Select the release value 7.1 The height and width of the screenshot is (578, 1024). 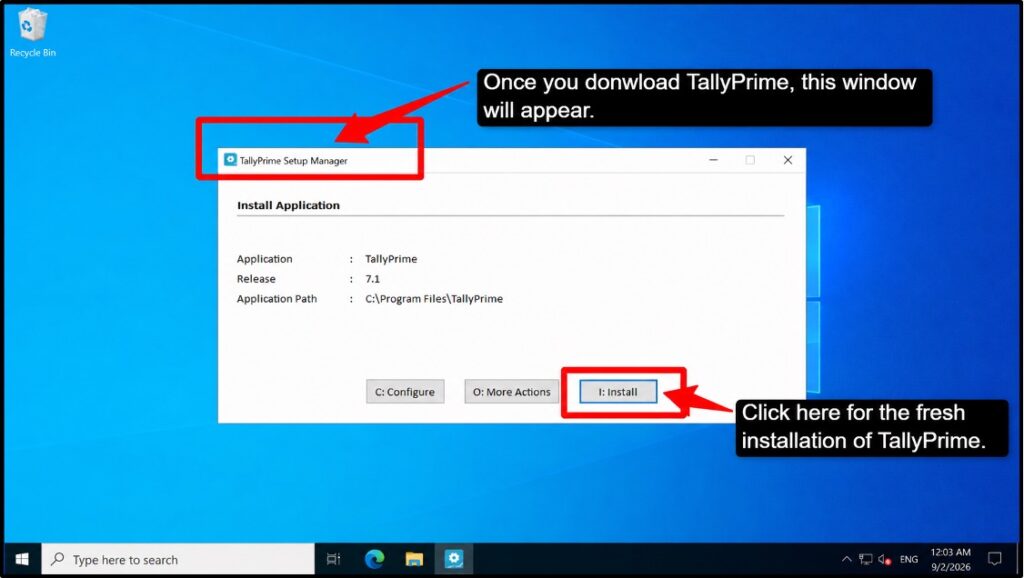pos(372,279)
